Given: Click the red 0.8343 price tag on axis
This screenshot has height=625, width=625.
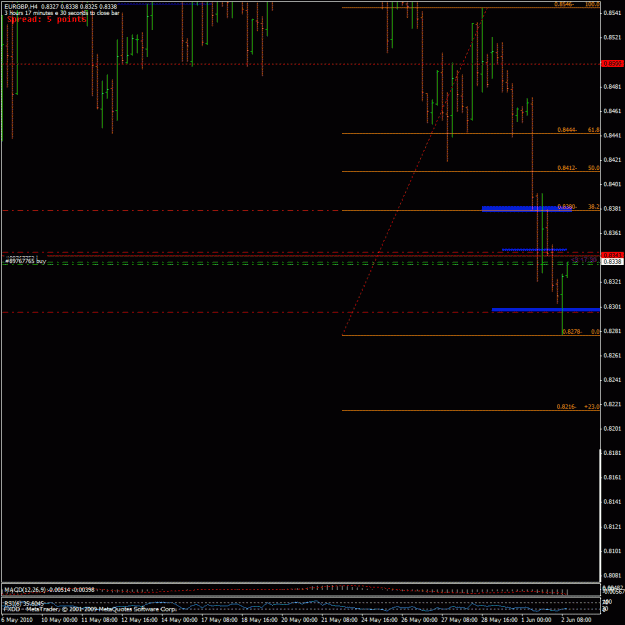Looking at the screenshot, I should coord(612,255).
